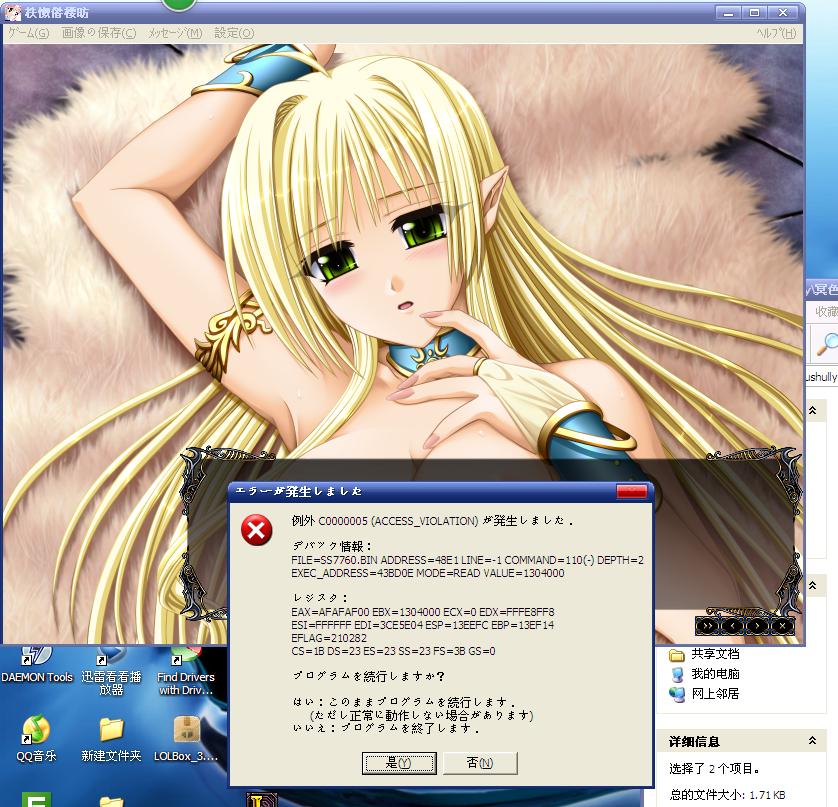Open 迅雷看看播放器 desktop shortcut
This screenshot has width=838, height=807.
coord(111,671)
